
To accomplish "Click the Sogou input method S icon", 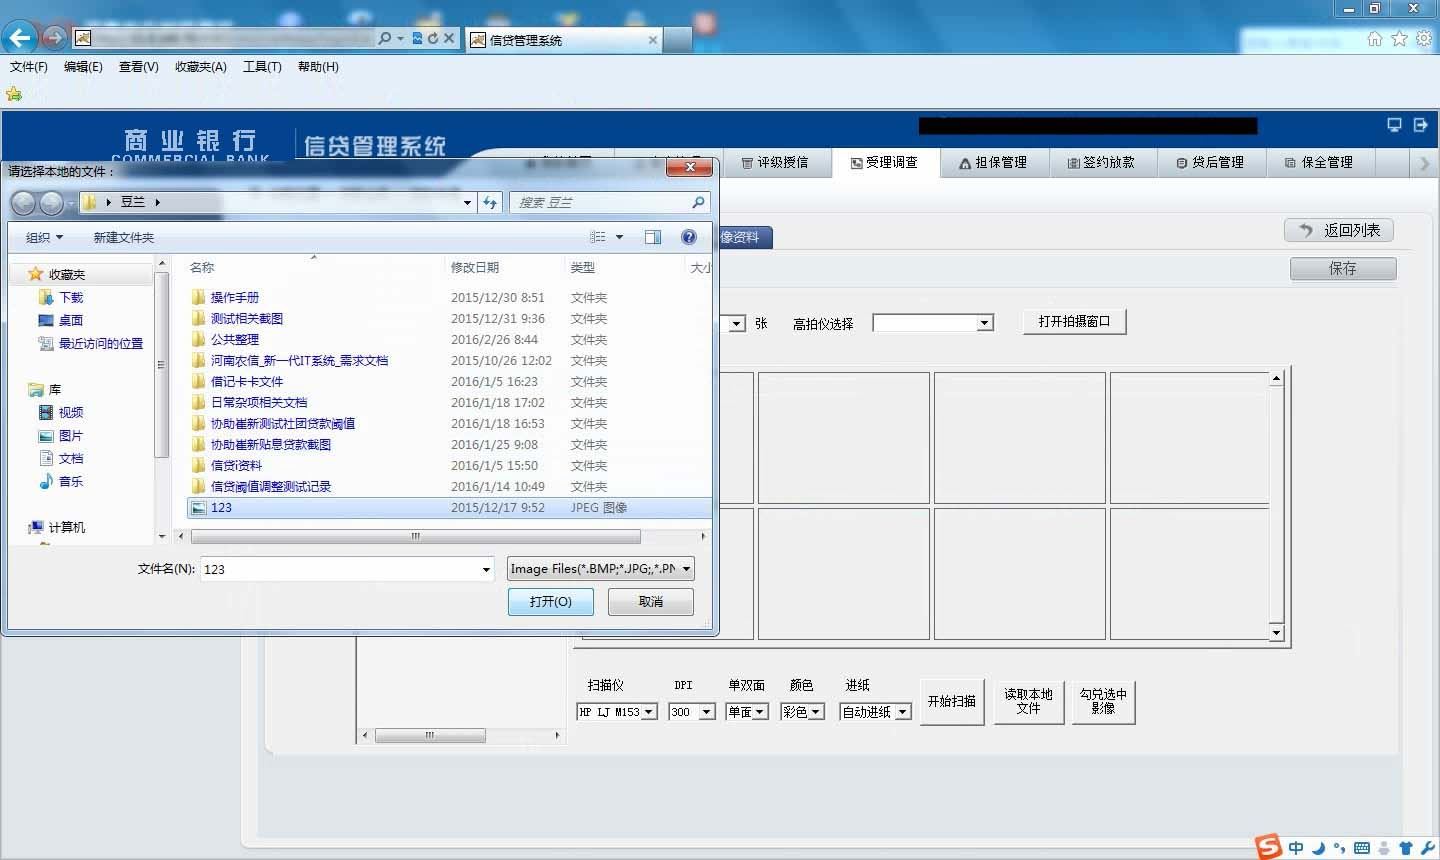I will point(1269,846).
